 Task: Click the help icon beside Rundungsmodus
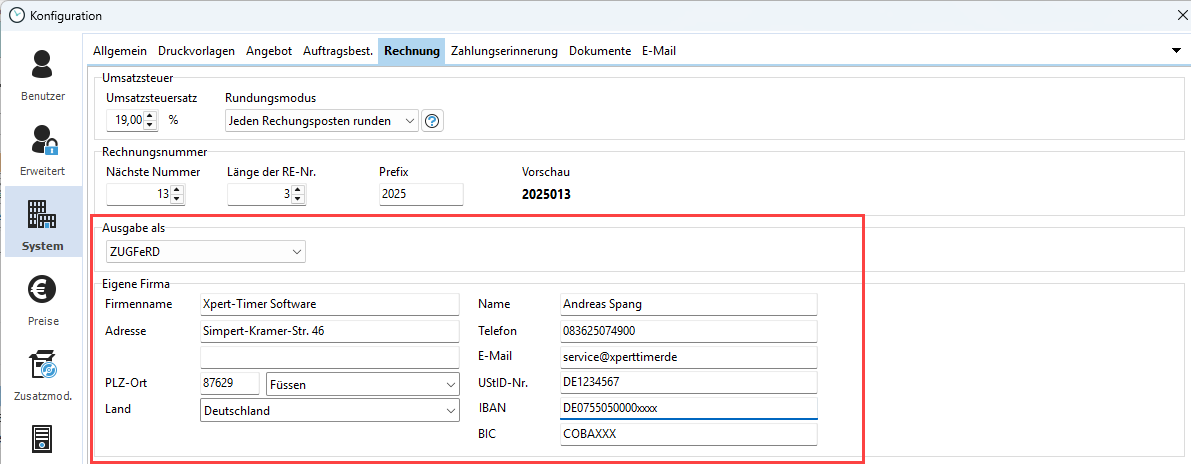[432, 121]
